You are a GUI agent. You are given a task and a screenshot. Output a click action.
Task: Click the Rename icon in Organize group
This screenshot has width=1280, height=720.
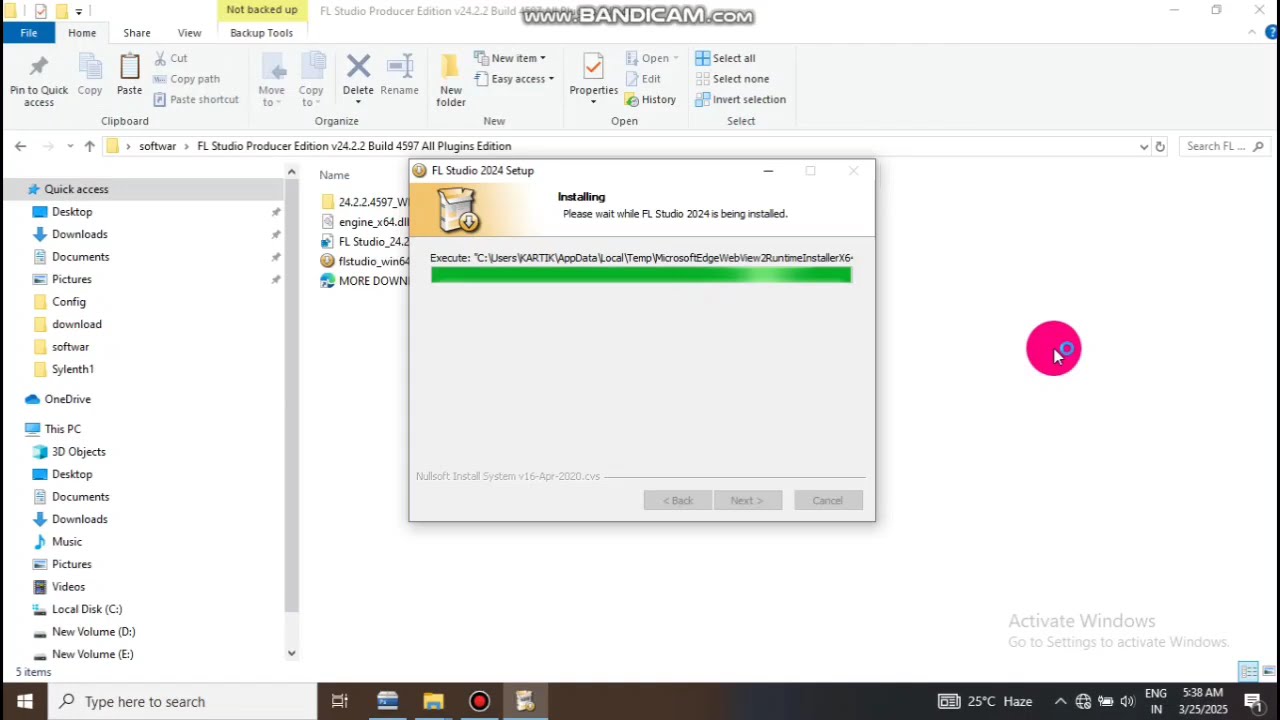[399, 67]
